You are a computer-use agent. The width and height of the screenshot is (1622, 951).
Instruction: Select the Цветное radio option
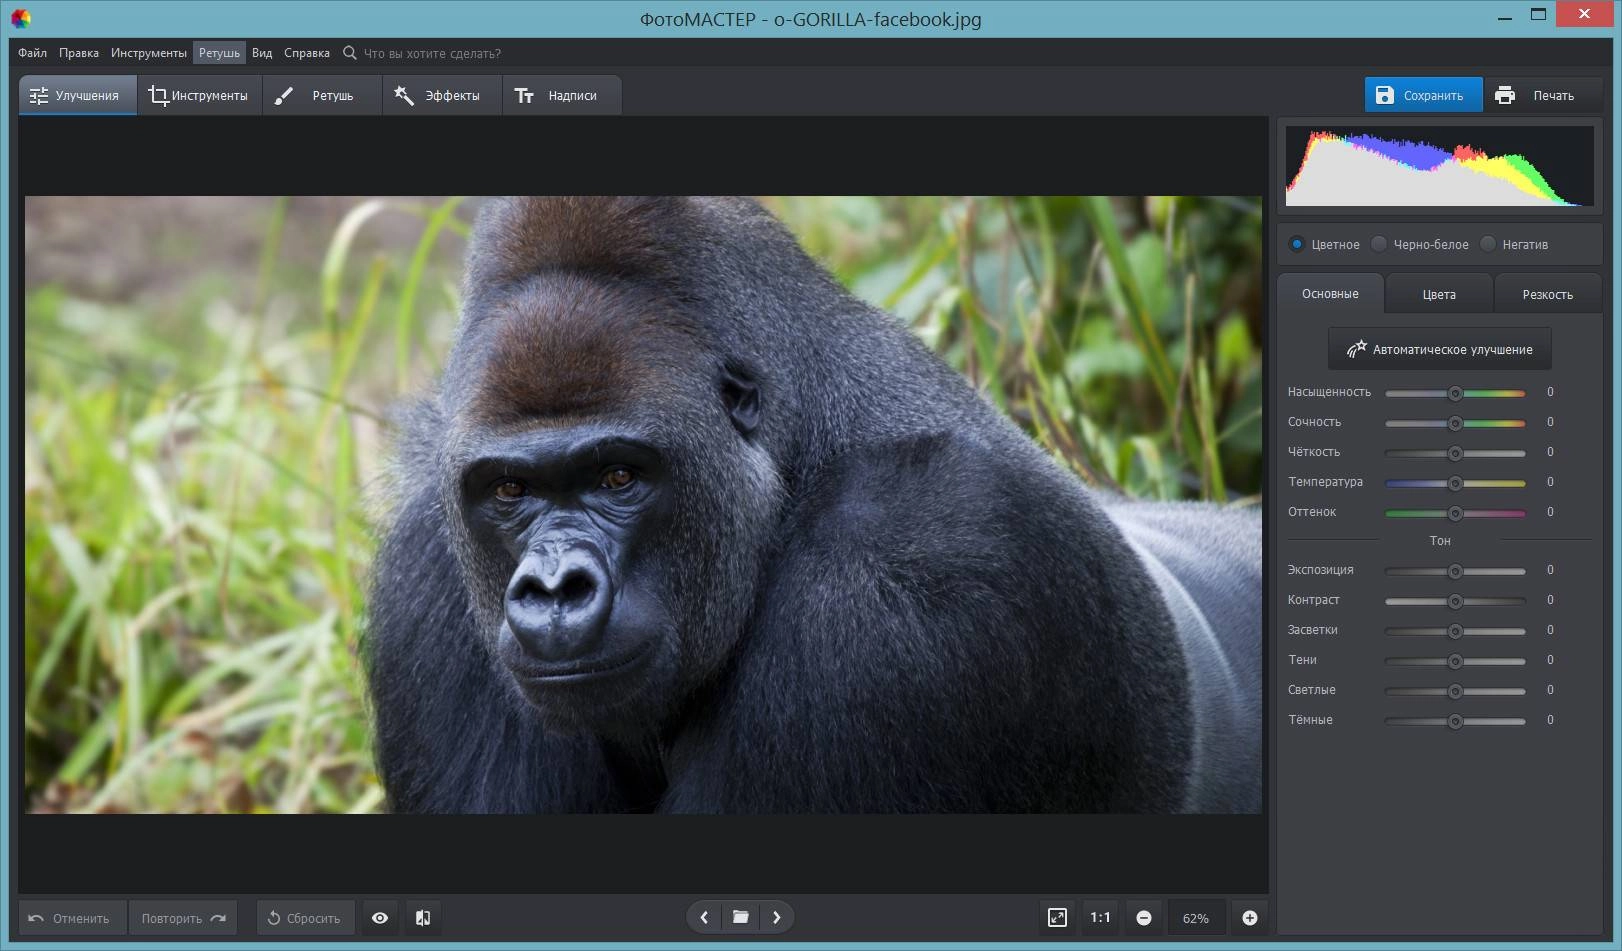(x=1297, y=244)
